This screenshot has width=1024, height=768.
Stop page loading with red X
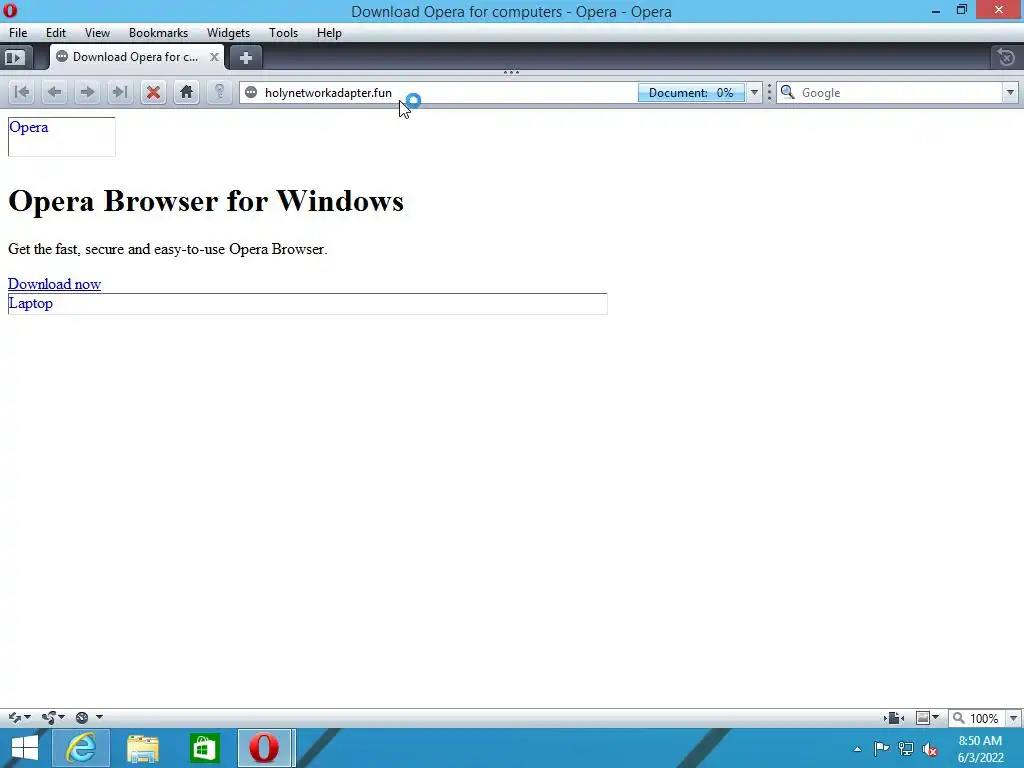(153, 92)
